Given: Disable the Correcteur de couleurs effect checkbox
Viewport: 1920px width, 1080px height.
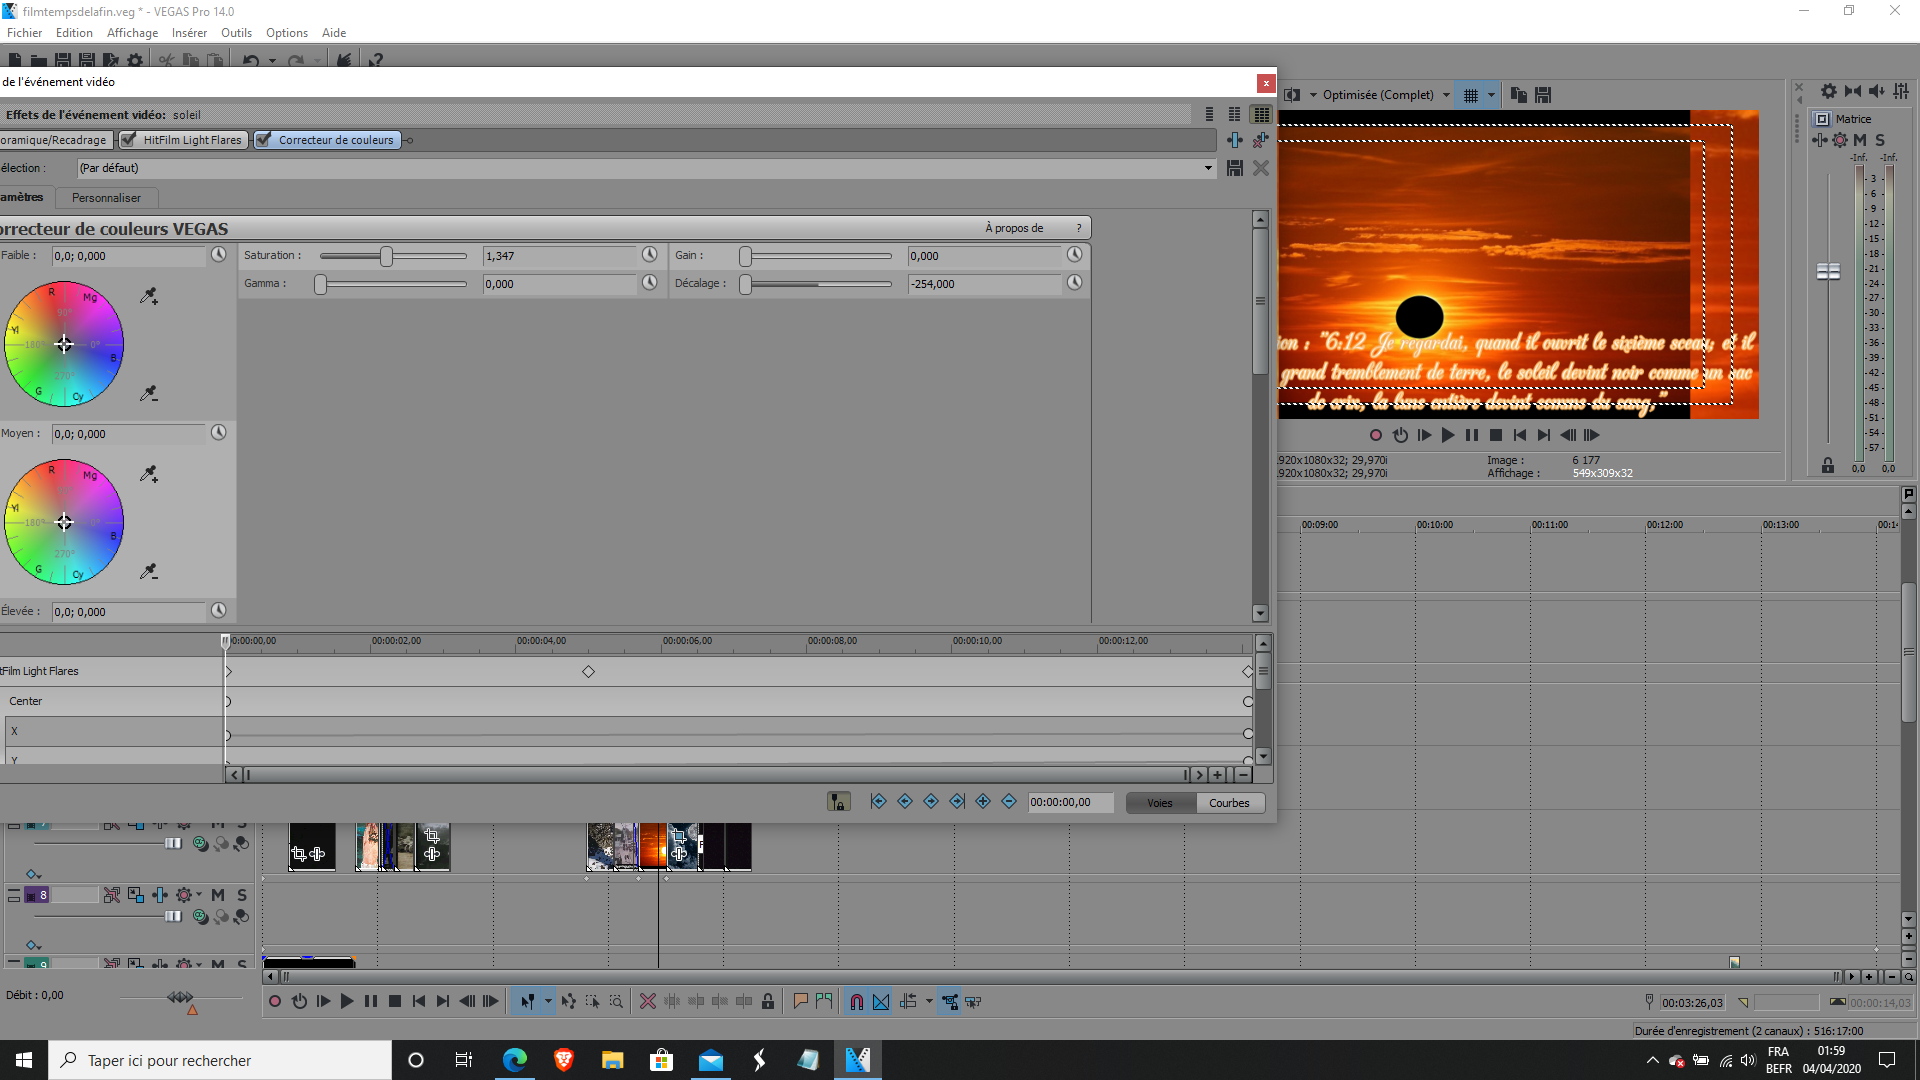Looking at the screenshot, I should tap(263, 140).
